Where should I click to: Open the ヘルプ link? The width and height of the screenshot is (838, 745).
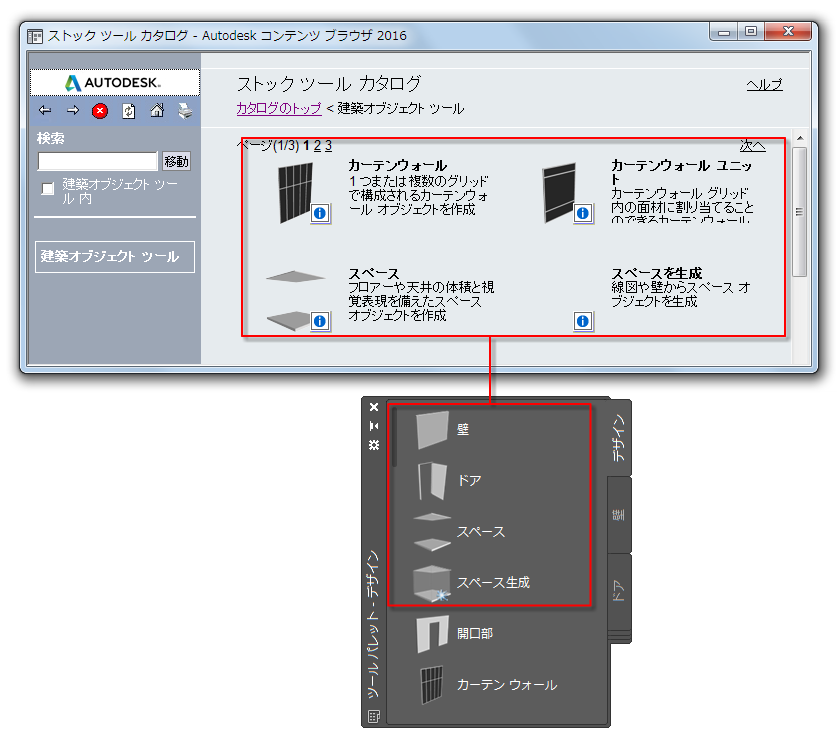[x=764, y=84]
